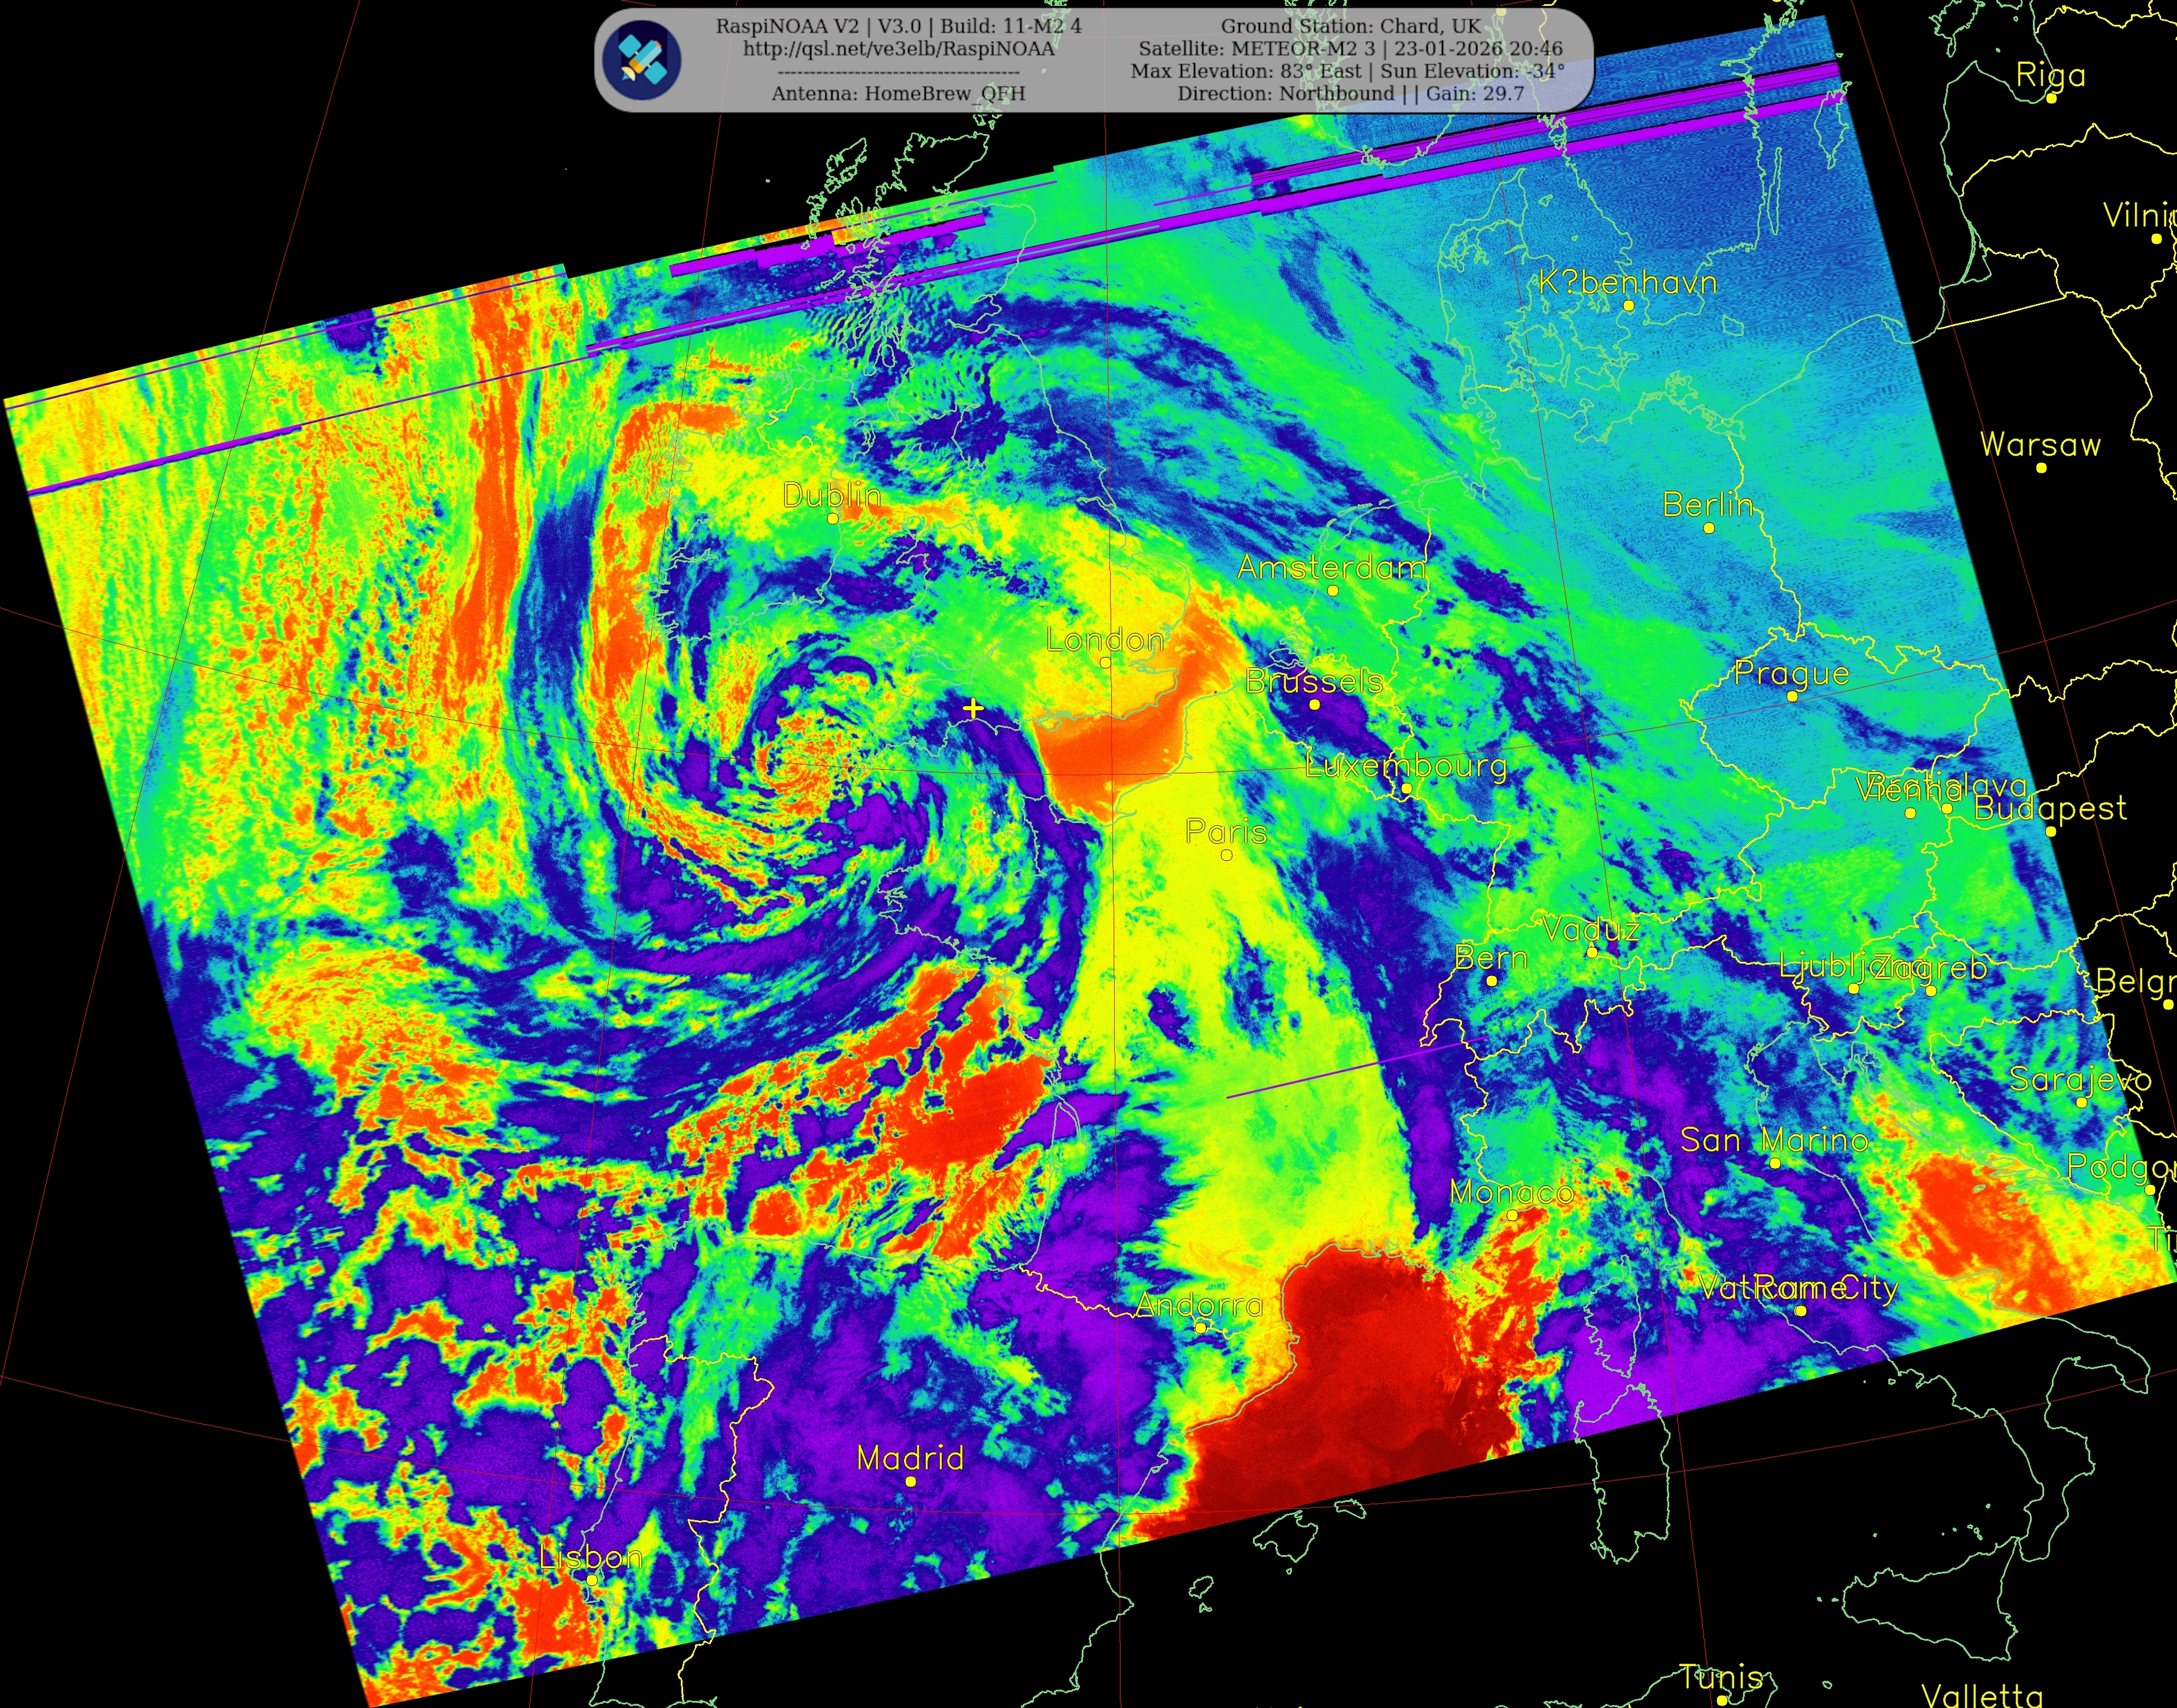
Task: Click the Andorra city label
Action: click(1199, 1305)
